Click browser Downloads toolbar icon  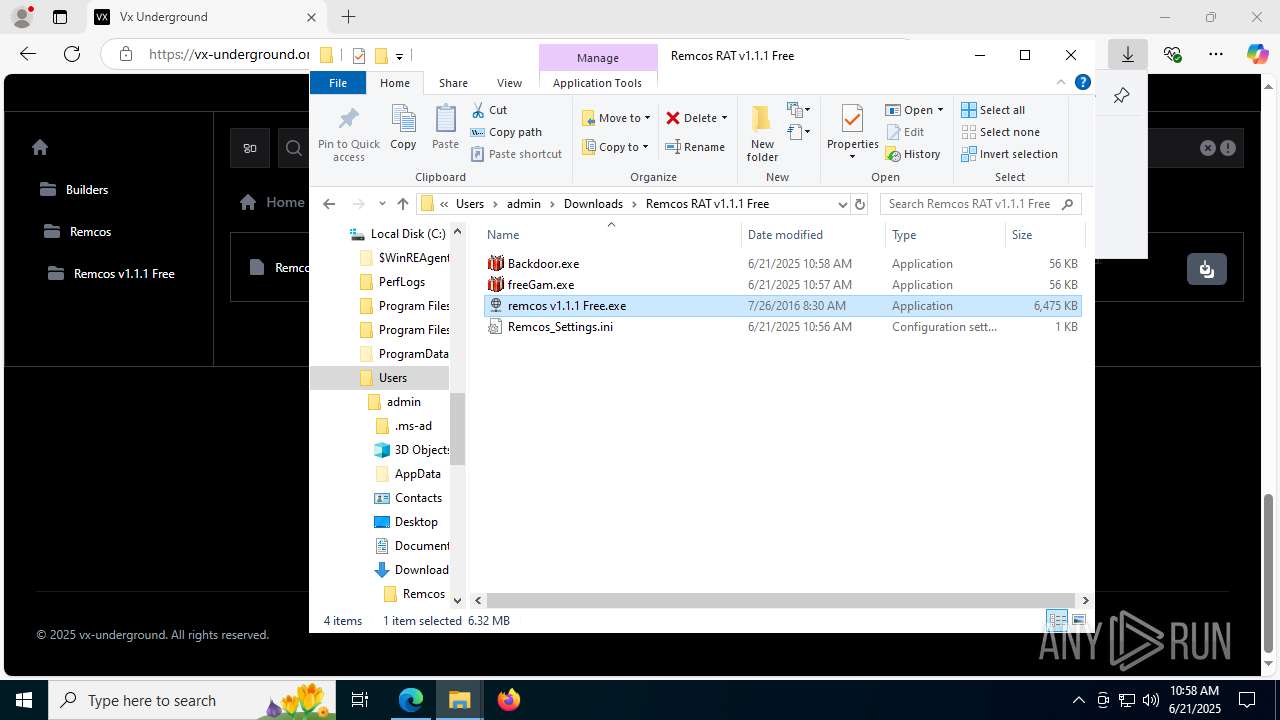[x=1127, y=54]
